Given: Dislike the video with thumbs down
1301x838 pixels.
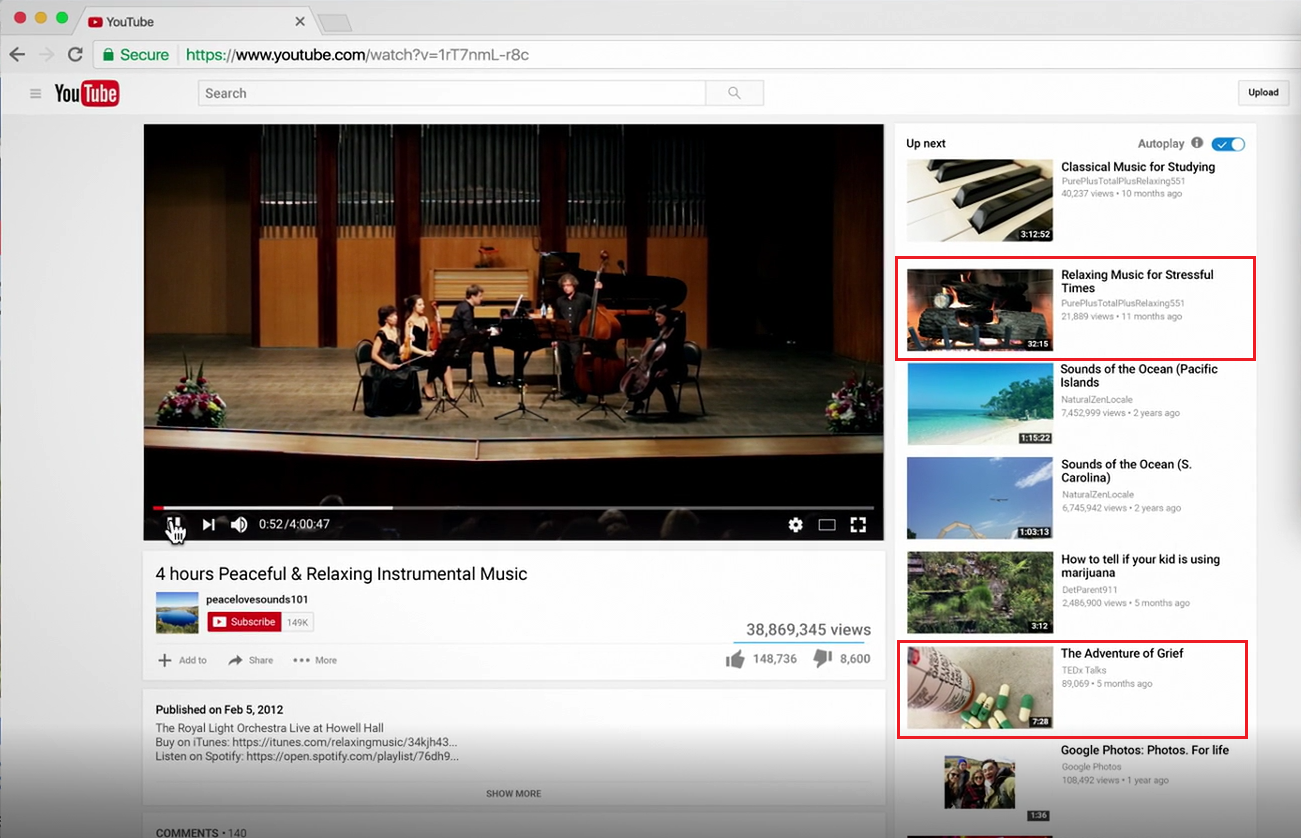Looking at the screenshot, I should click(x=822, y=659).
